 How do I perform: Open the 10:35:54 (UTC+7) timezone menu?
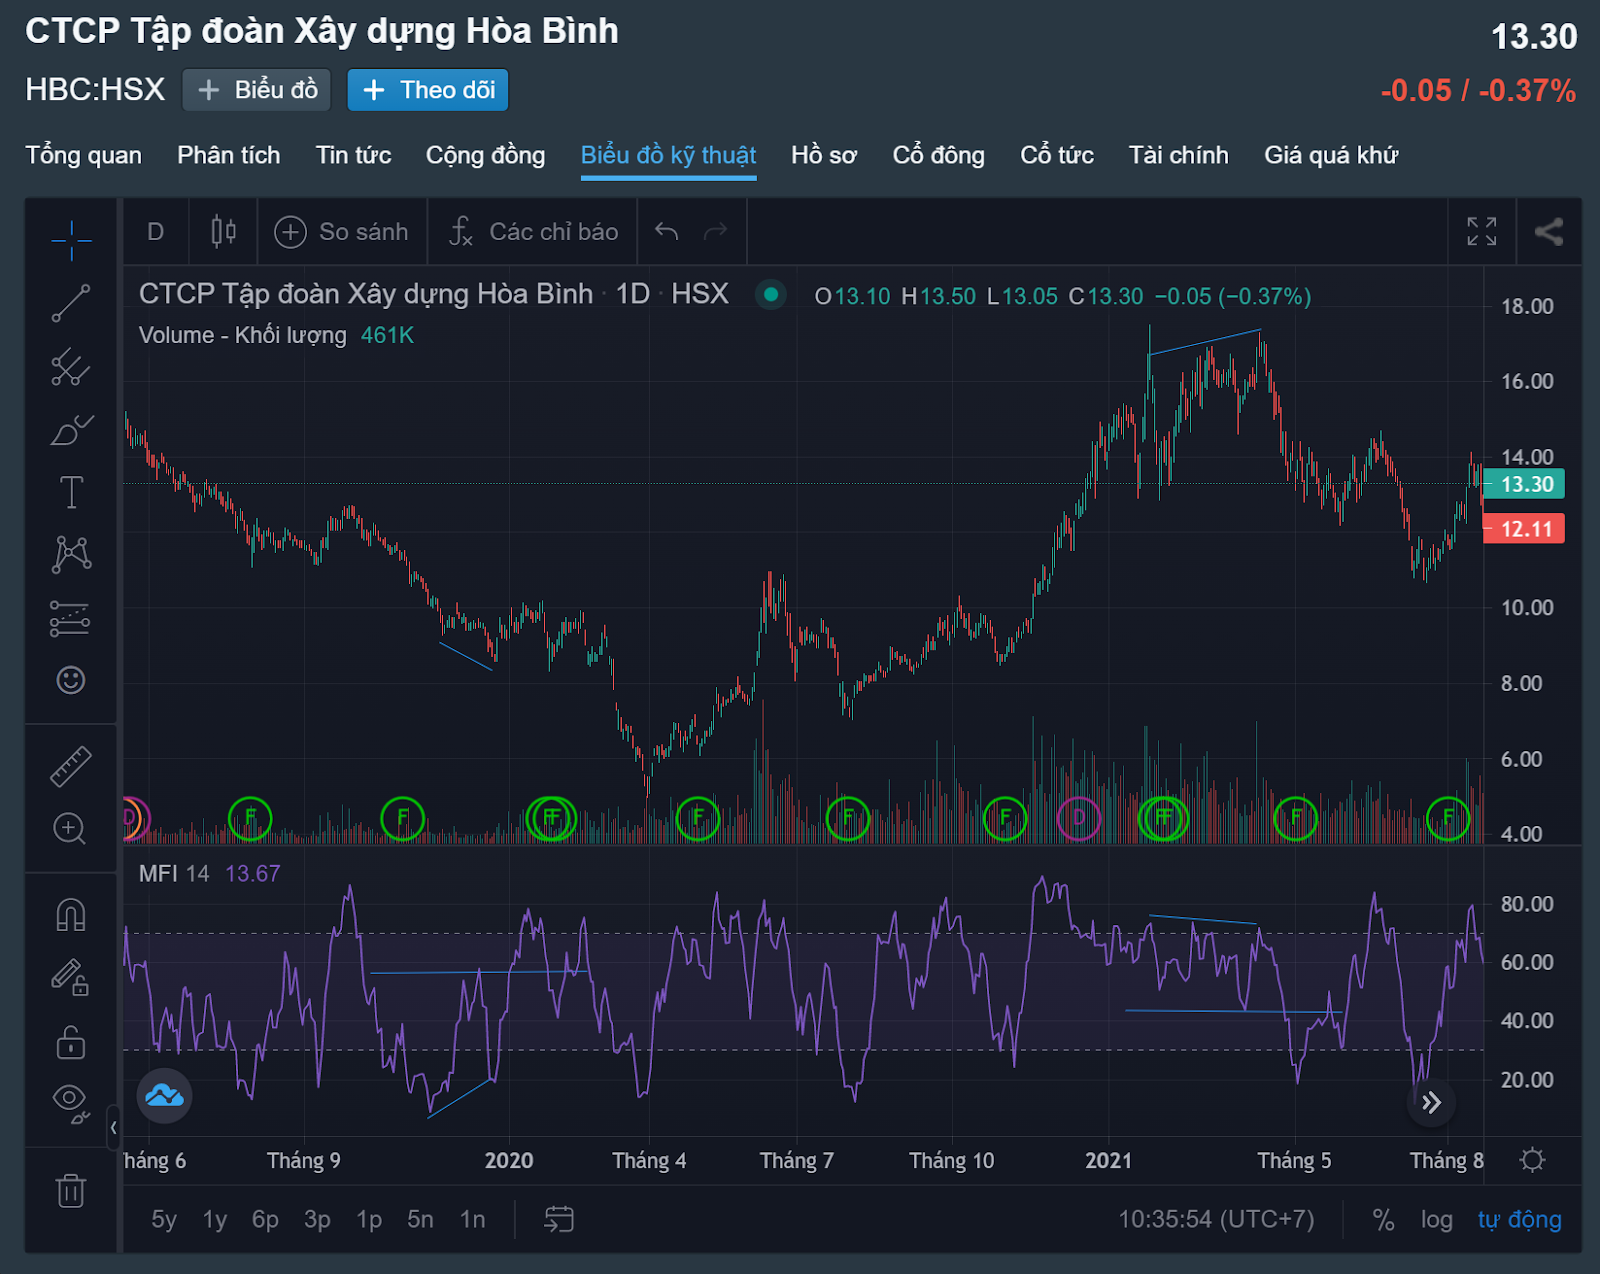coord(1216,1219)
